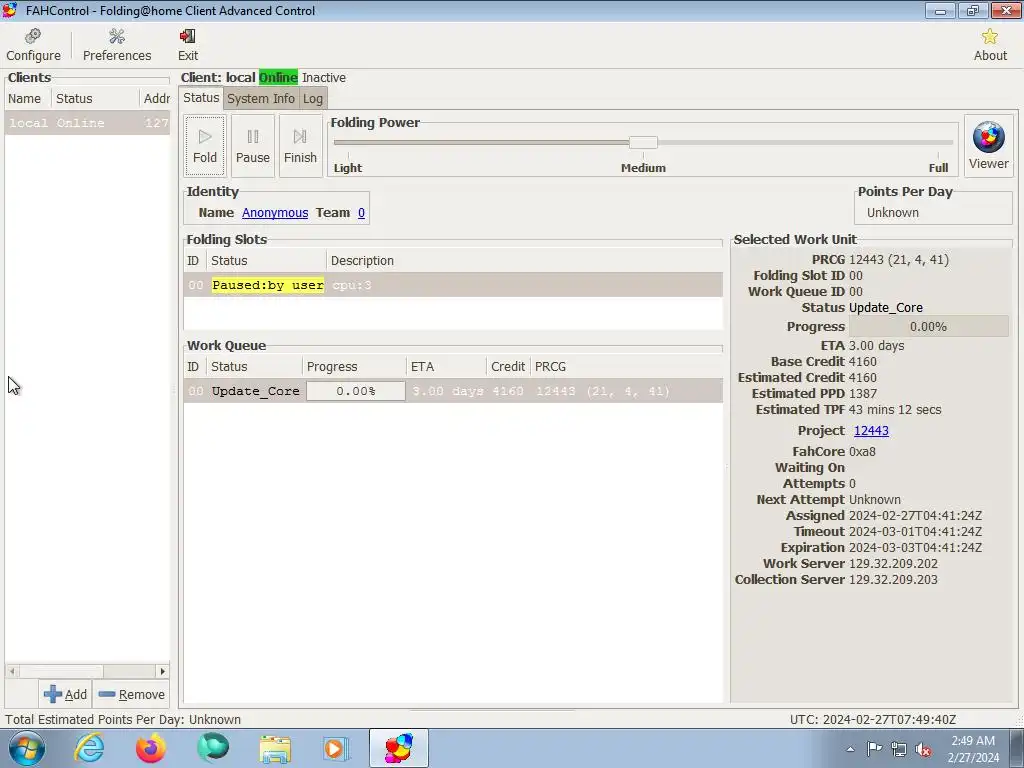Click the FAHControl title bar app icon
This screenshot has height=768, width=1024.
point(10,10)
